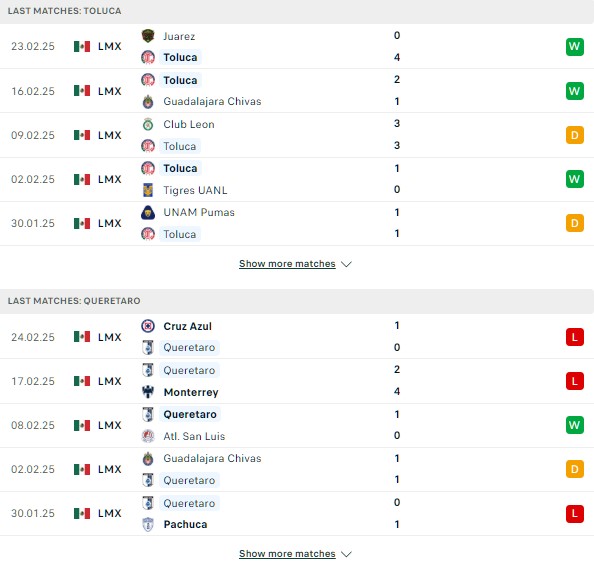Click the red L badge for Cruz Azul match

click(575, 337)
